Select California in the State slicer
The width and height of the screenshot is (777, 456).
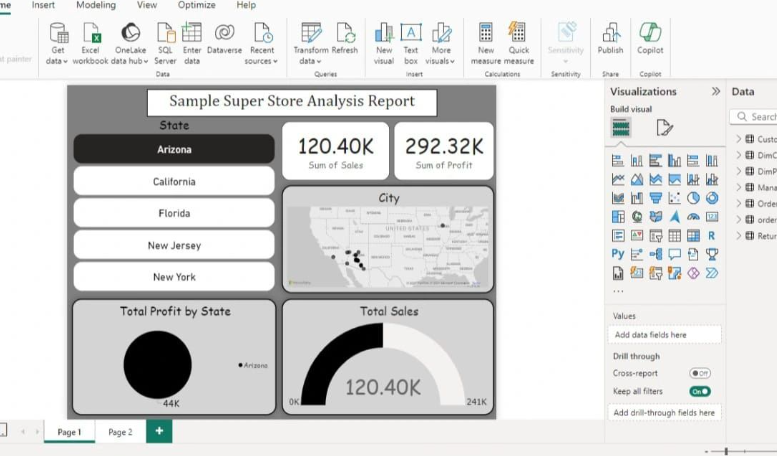174,182
